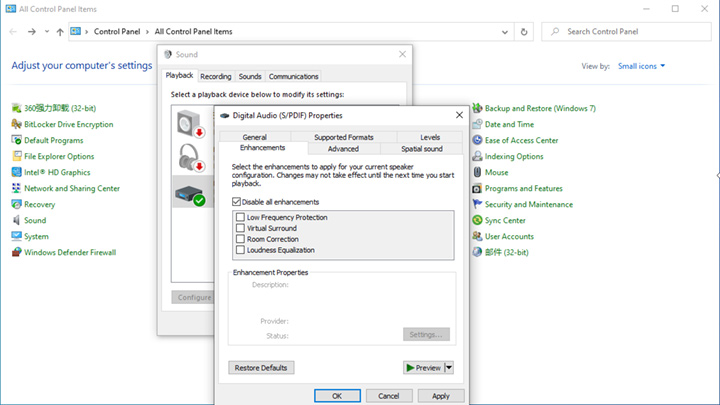
Task: Click the Search Control Panel field
Action: [x=625, y=32]
